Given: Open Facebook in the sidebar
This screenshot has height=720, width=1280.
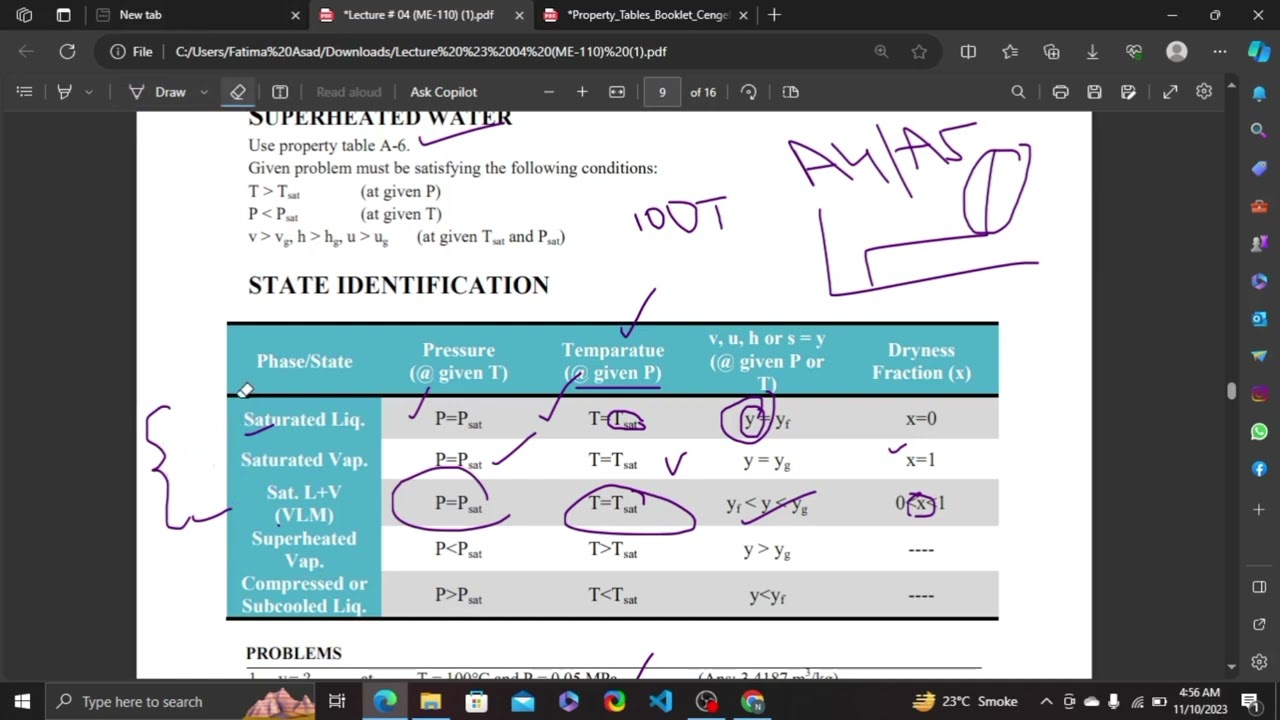Looking at the screenshot, I should (1259, 469).
